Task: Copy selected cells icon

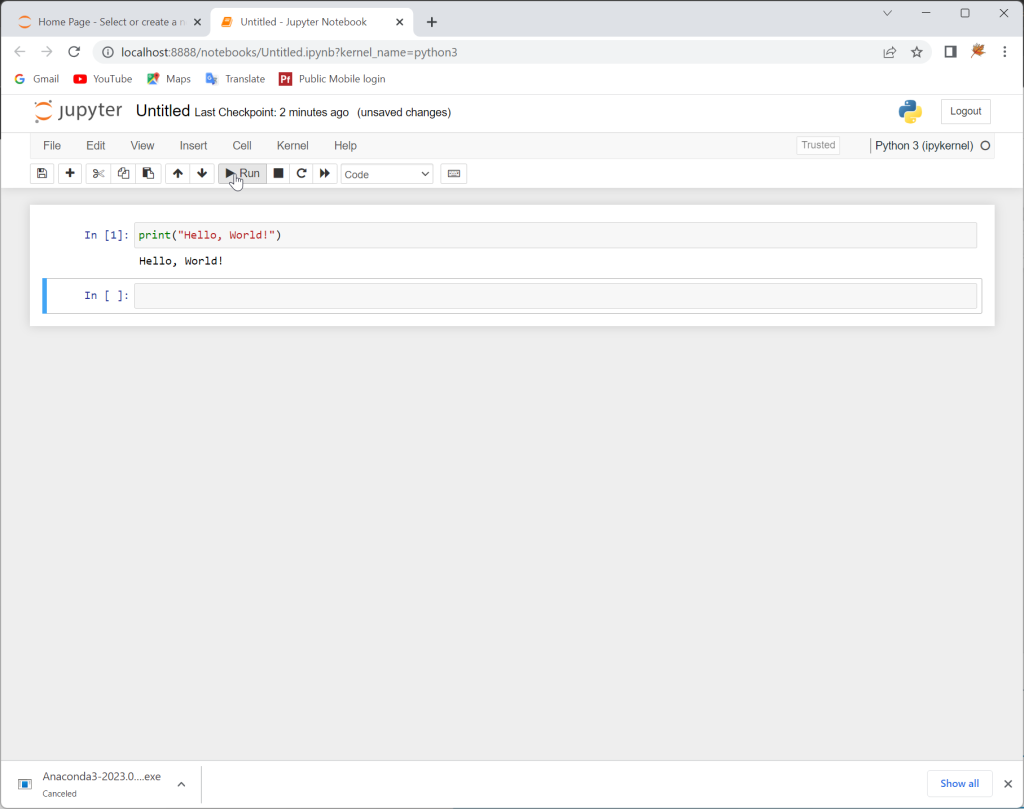Action: tap(123, 174)
